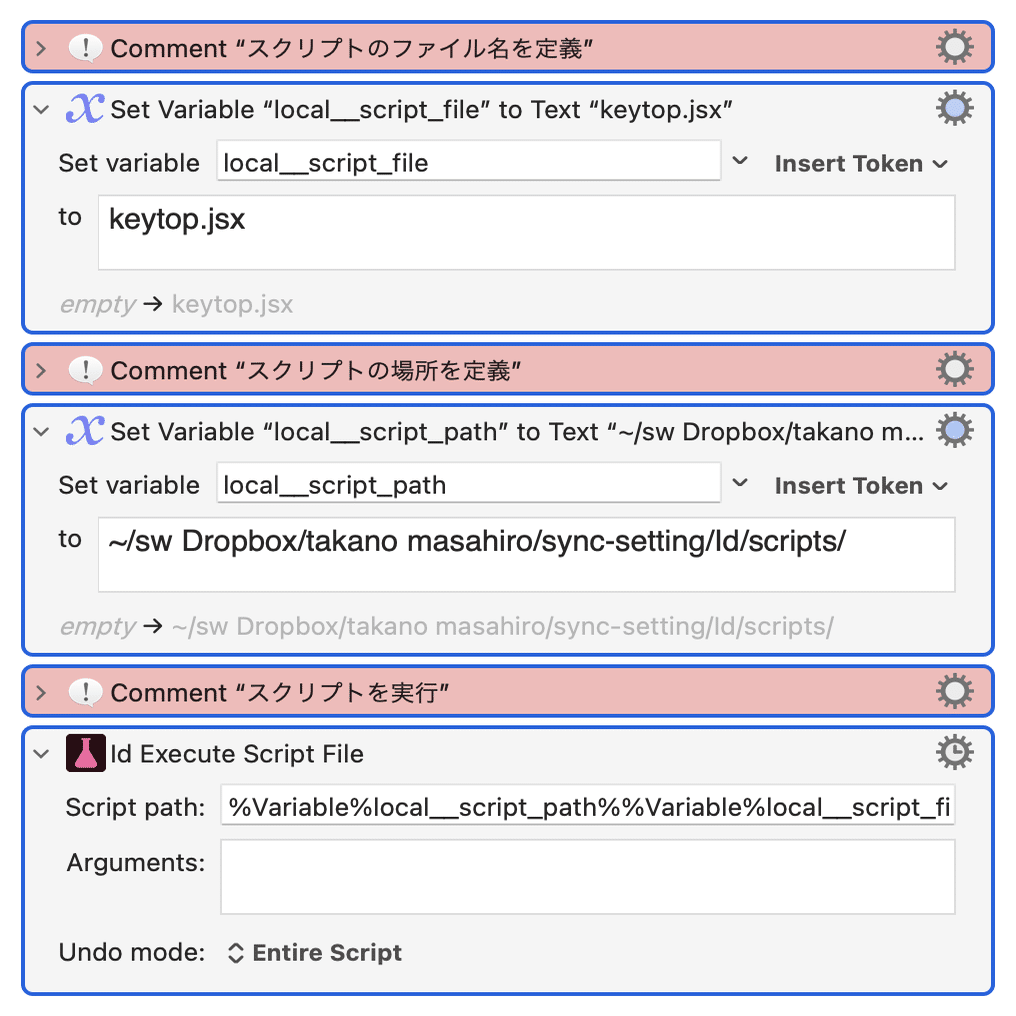This screenshot has height=1016, width=1016.
Task: Click the empty Arguments text box
Action: point(588,876)
